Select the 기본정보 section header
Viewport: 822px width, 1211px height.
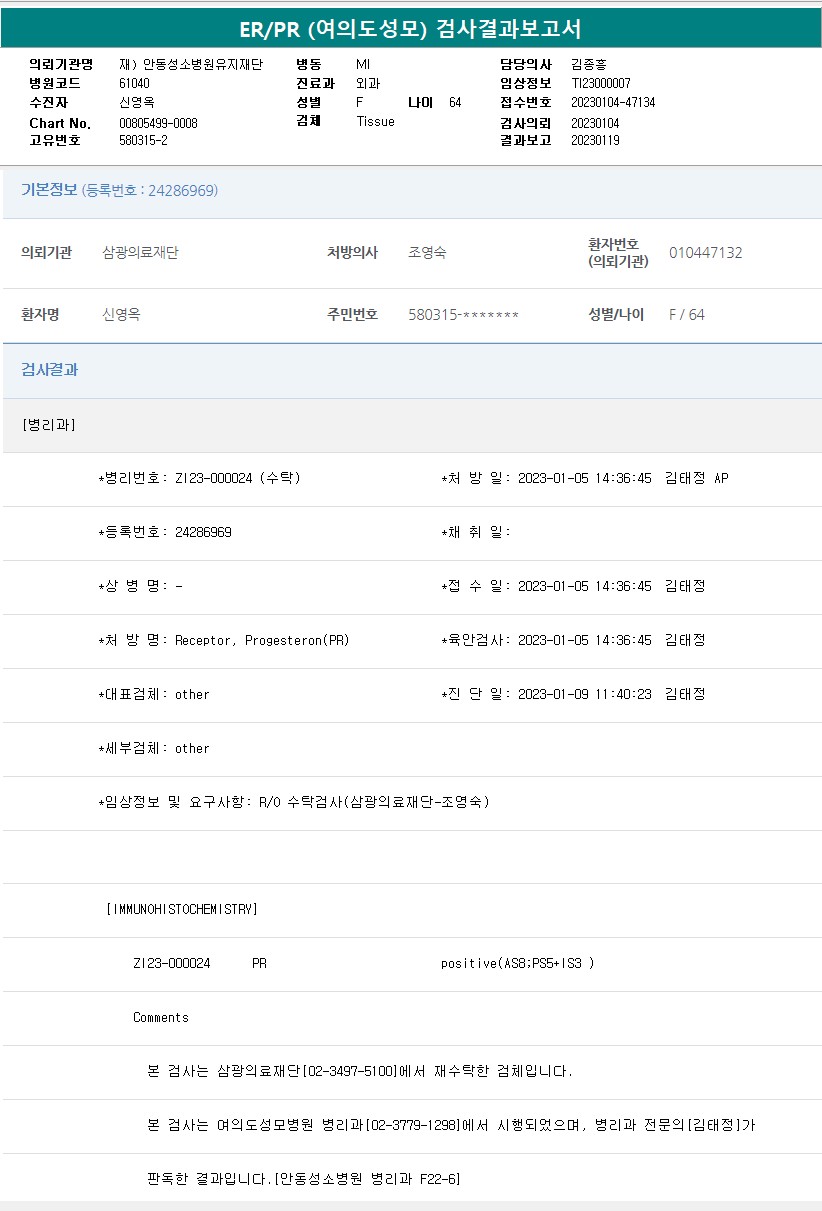(50, 190)
